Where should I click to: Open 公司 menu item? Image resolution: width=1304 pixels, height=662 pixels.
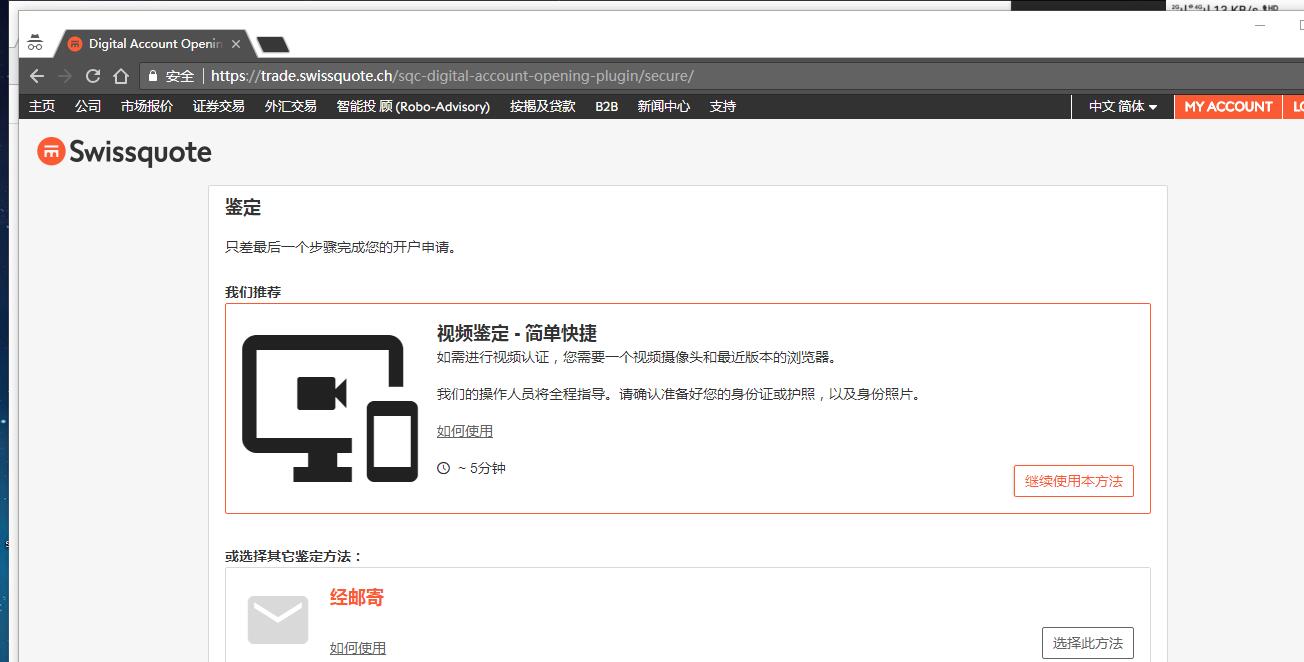(x=88, y=106)
